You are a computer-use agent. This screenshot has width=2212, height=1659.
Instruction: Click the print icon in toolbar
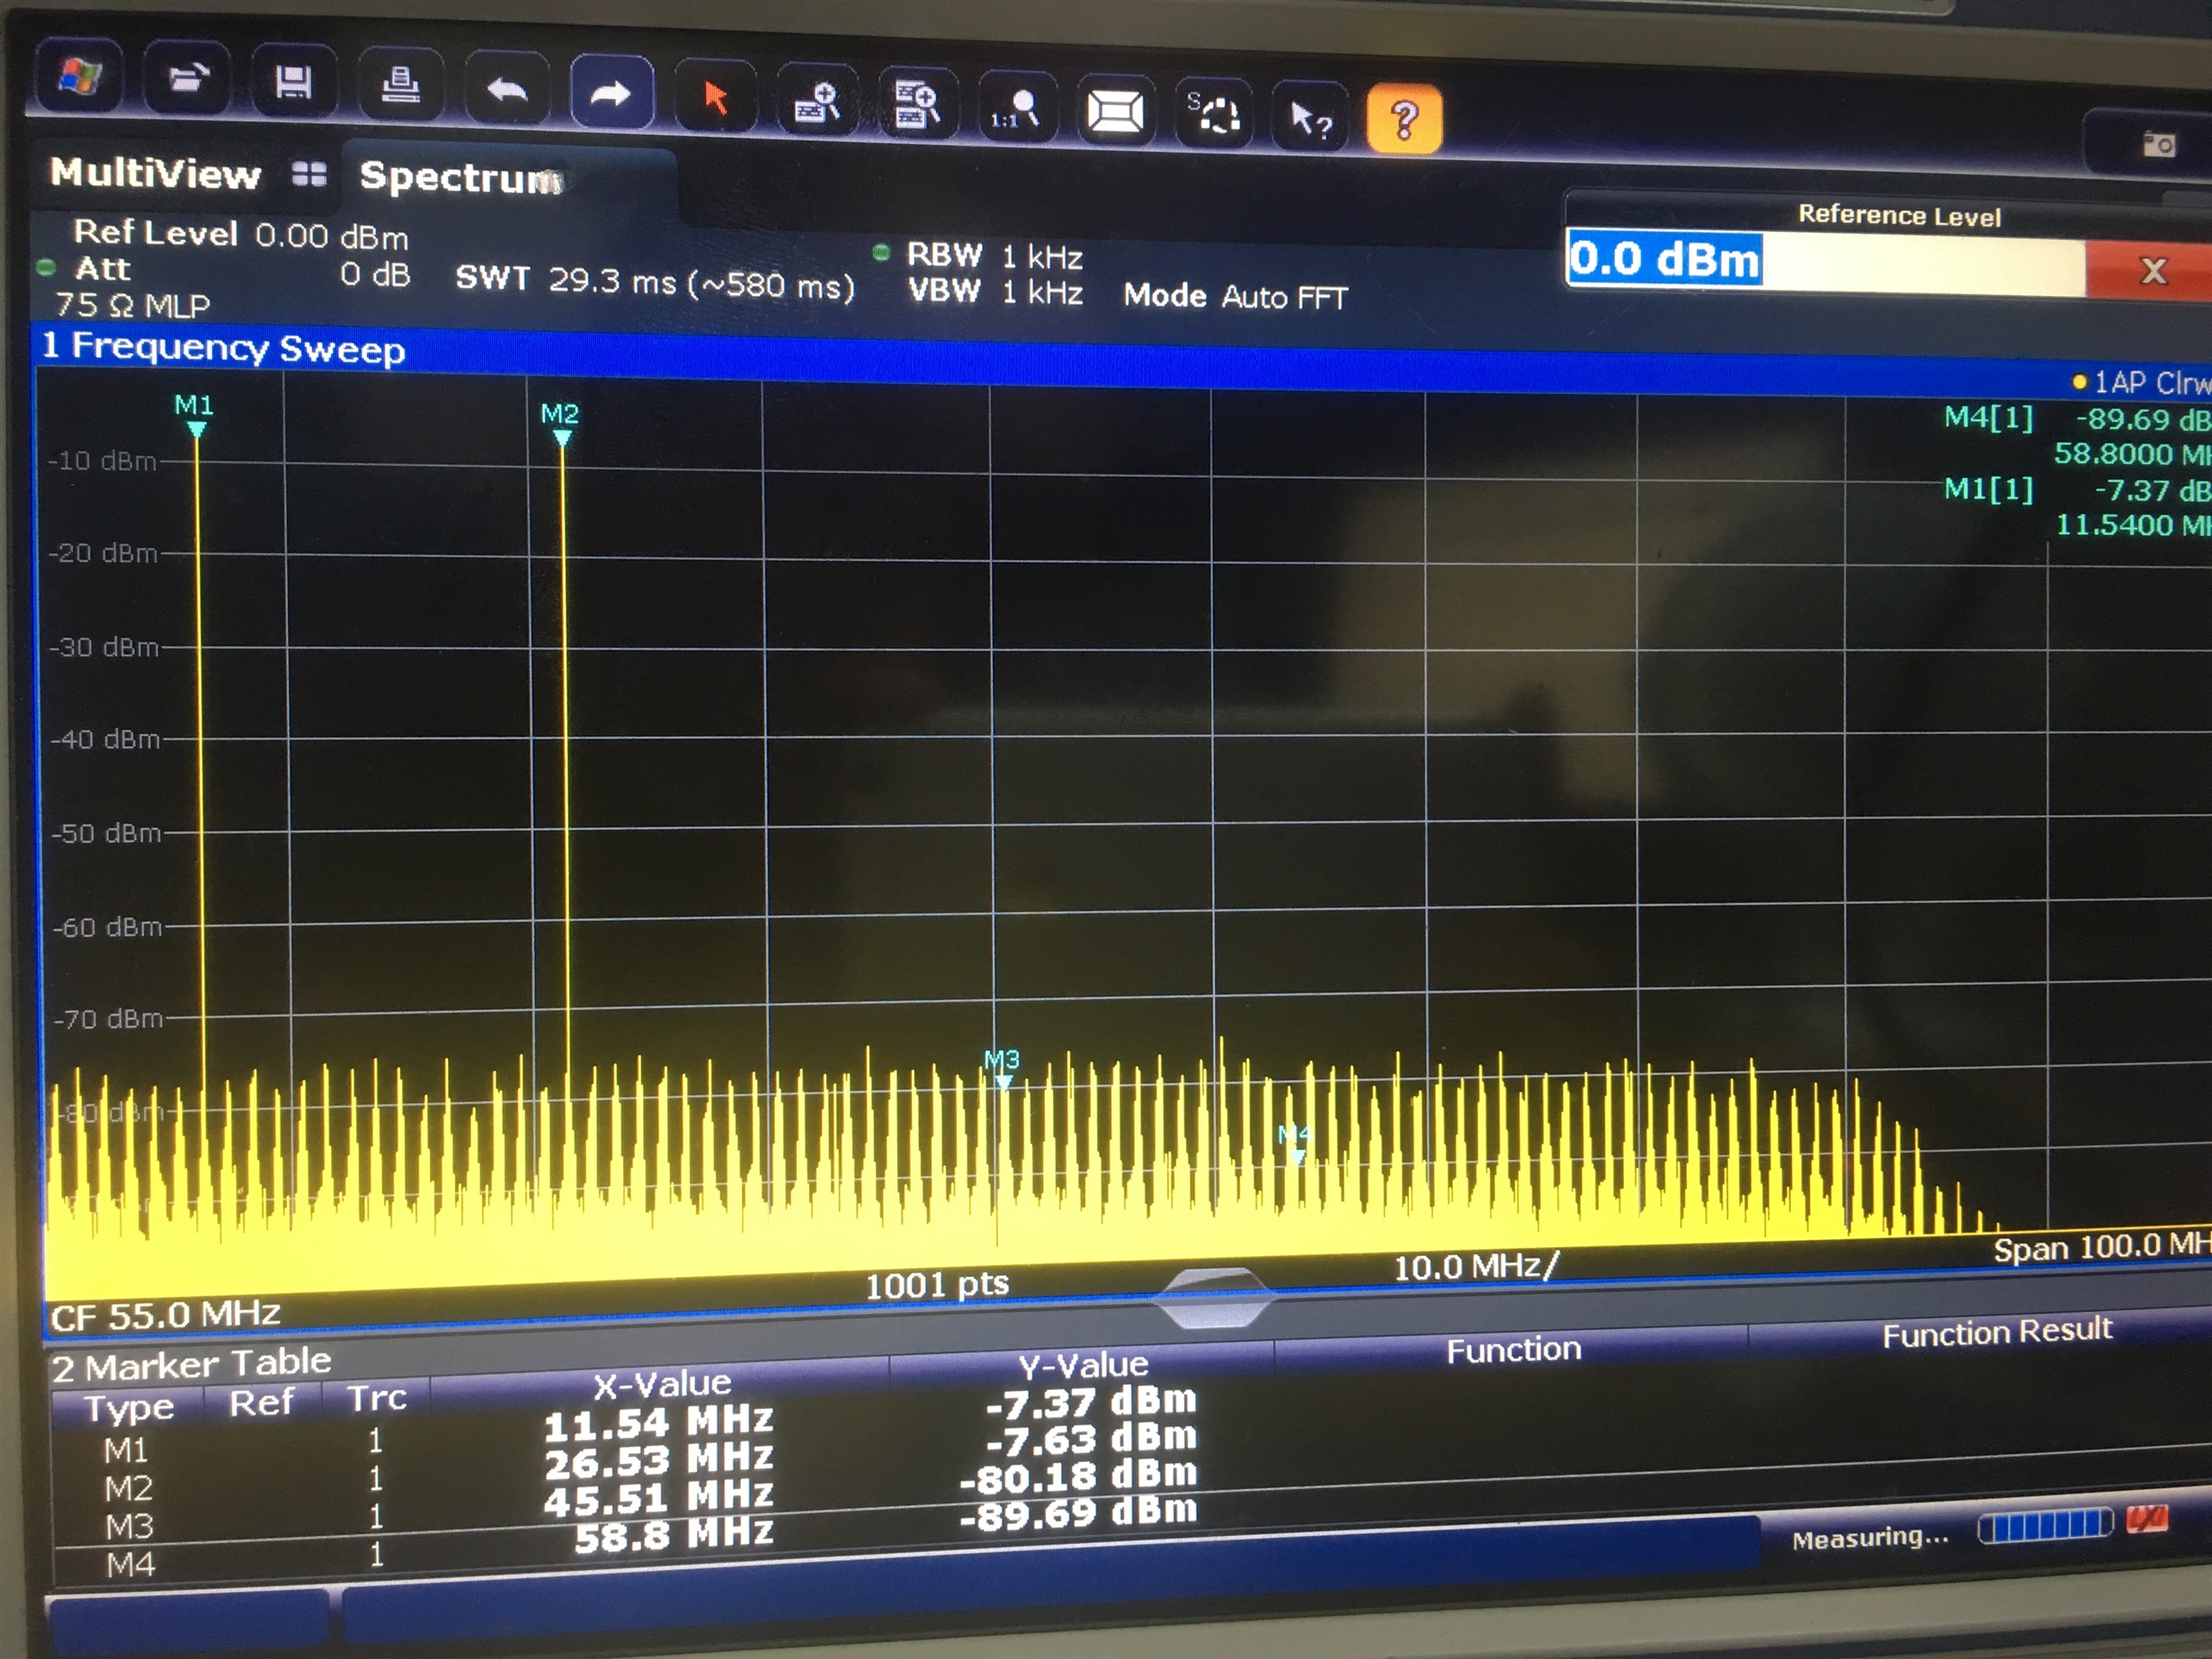click(400, 85)
